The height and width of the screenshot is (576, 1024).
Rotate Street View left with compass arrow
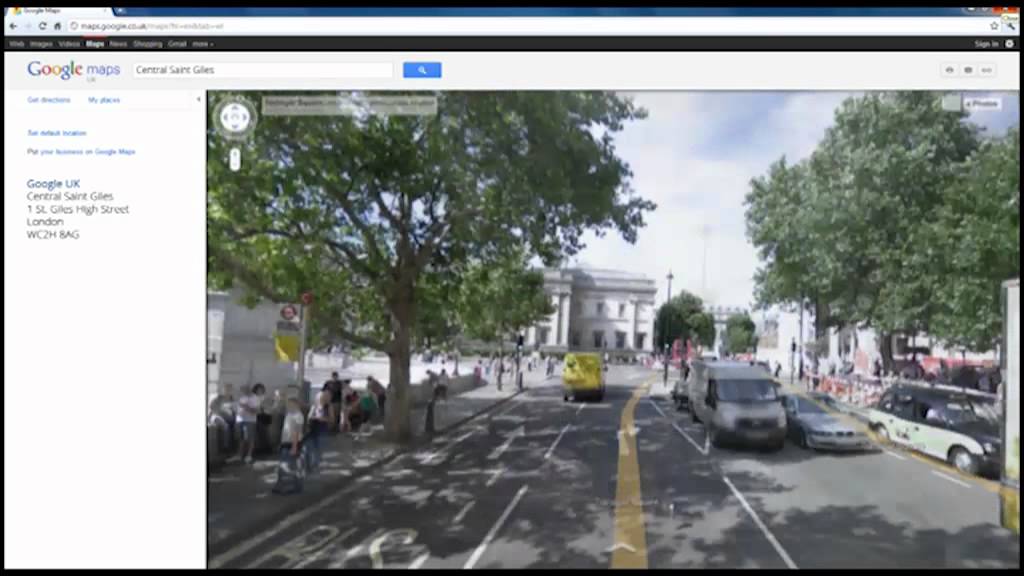tap(225, 118)
